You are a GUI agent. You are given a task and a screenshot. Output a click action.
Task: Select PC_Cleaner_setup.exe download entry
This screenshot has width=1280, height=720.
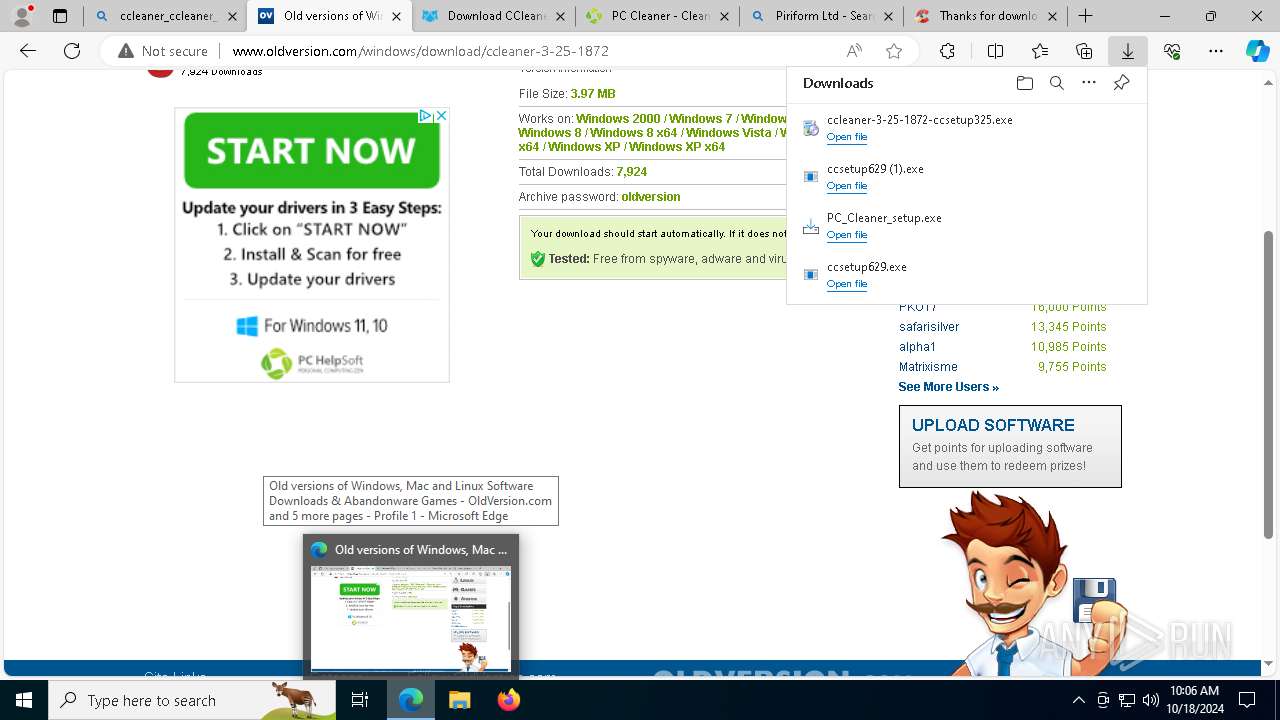(x=966, y=225)
